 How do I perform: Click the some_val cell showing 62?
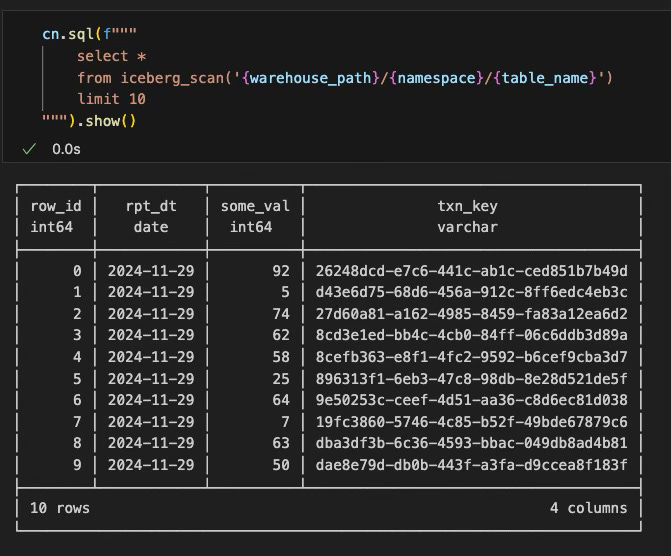281,335
